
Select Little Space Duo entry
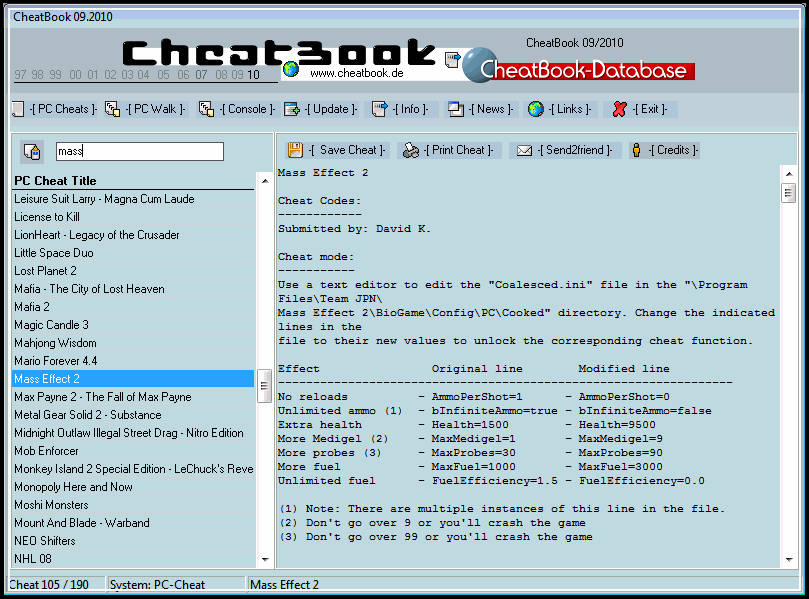point(133,253)
